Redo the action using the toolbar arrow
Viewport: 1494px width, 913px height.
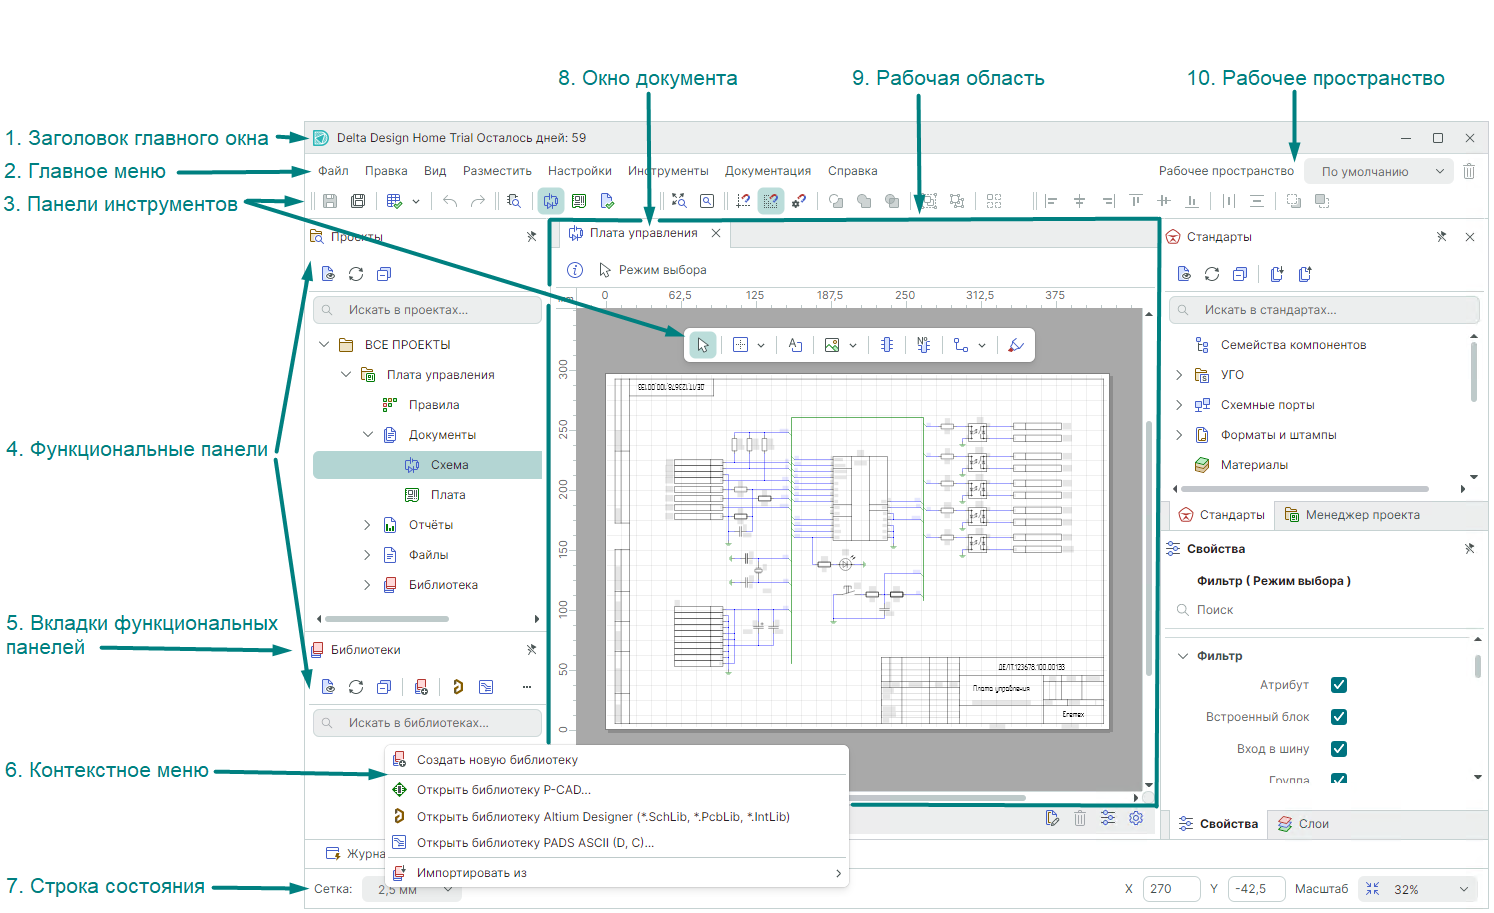click(x=478, y=201)
